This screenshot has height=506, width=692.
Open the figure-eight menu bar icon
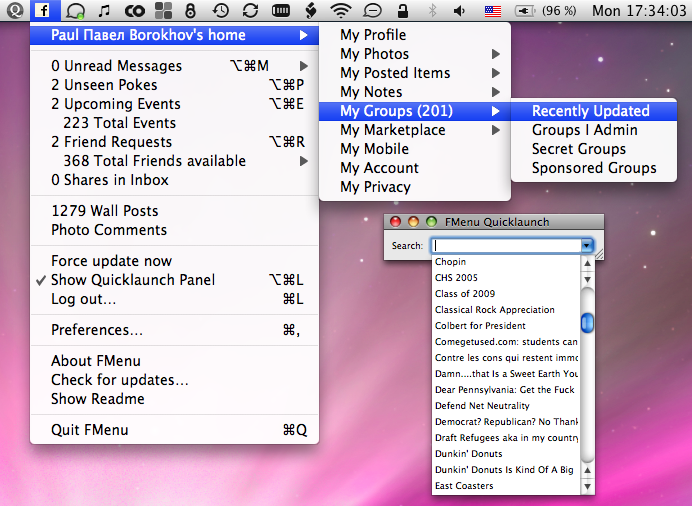[x=190, y=11]
